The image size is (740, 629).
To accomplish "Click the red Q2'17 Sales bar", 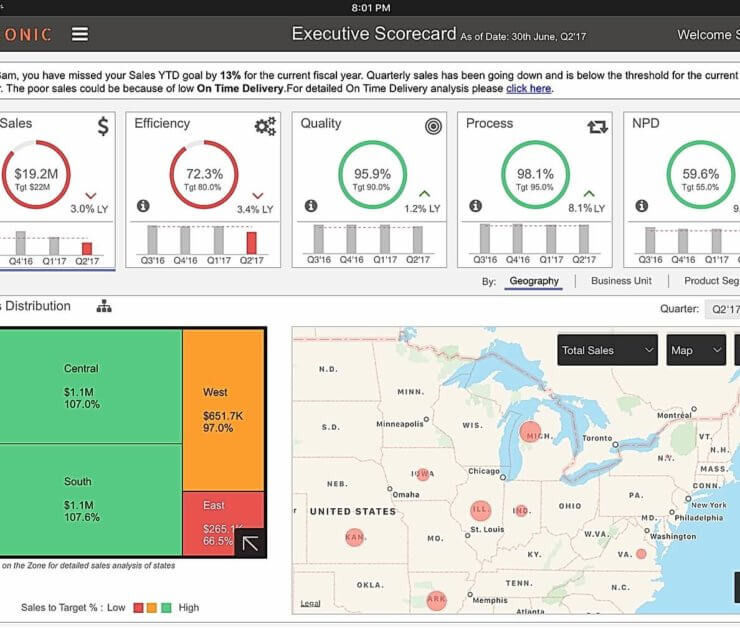I will pyautogui.click(x=87, y=249).
